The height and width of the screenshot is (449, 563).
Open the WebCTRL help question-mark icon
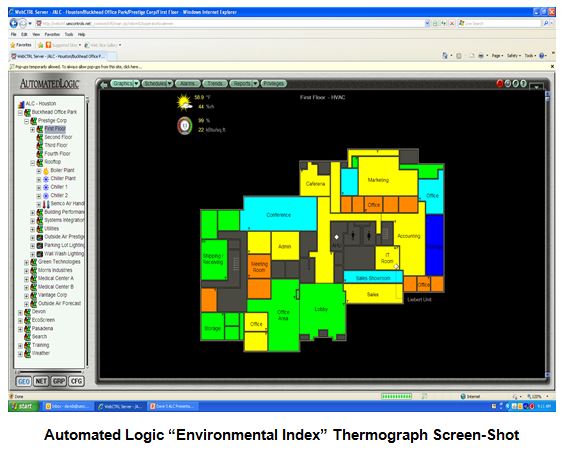(x=524, y=84)
